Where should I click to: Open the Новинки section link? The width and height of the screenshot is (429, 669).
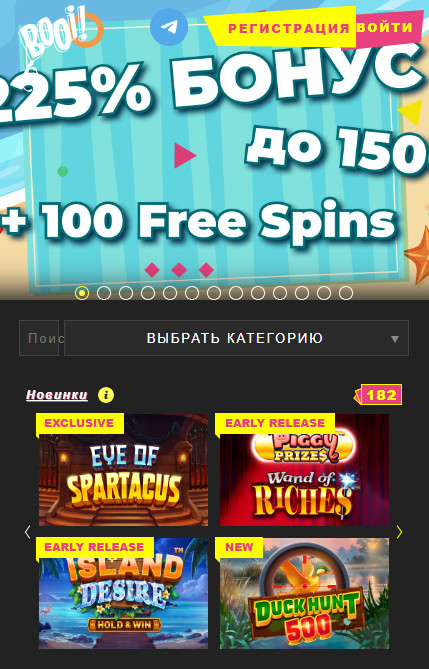(57, 395)
